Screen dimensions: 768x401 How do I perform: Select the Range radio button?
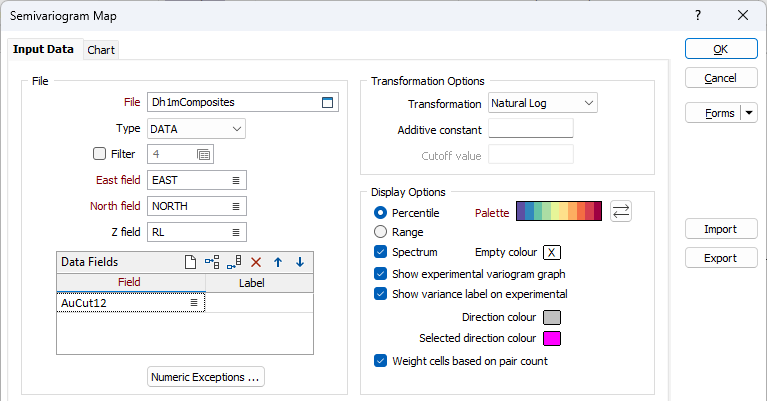380,232
